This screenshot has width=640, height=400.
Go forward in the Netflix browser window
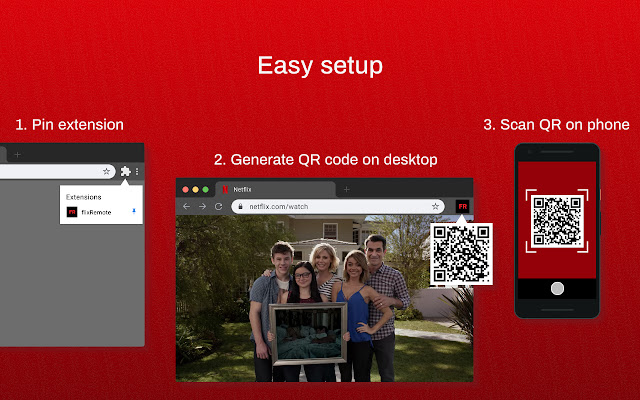[x=202, y=207]
